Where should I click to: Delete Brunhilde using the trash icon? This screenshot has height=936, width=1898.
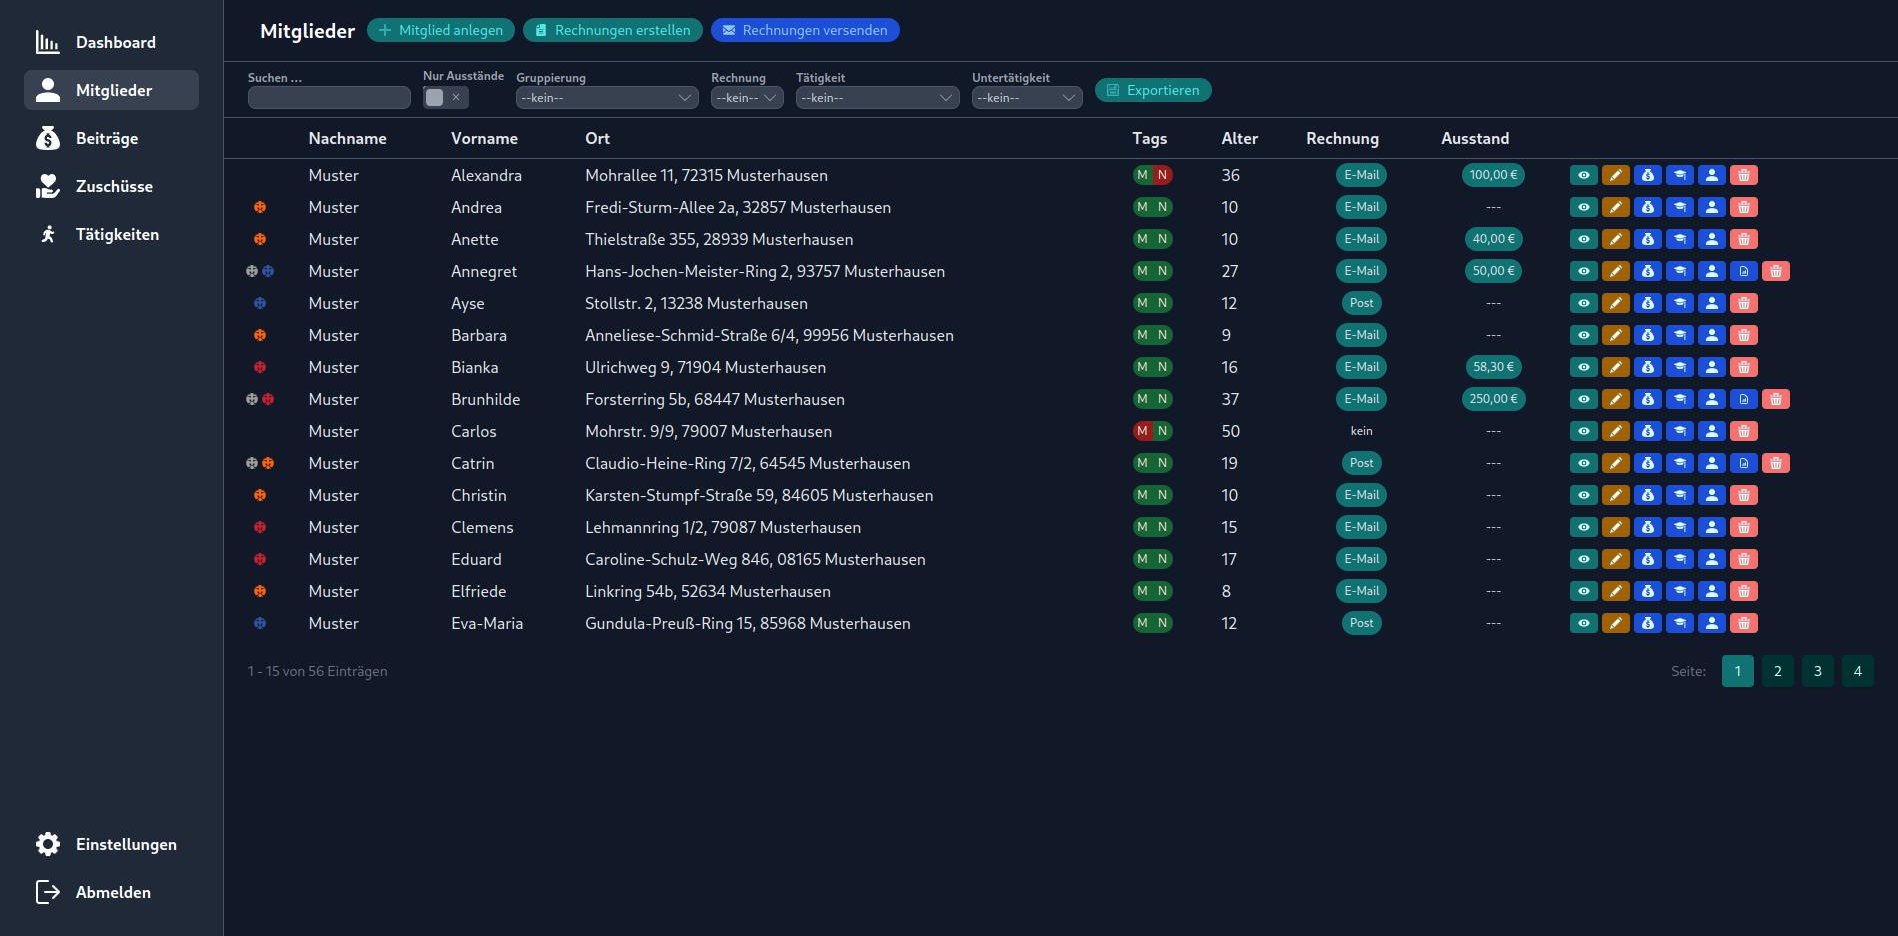point(1775,399)
